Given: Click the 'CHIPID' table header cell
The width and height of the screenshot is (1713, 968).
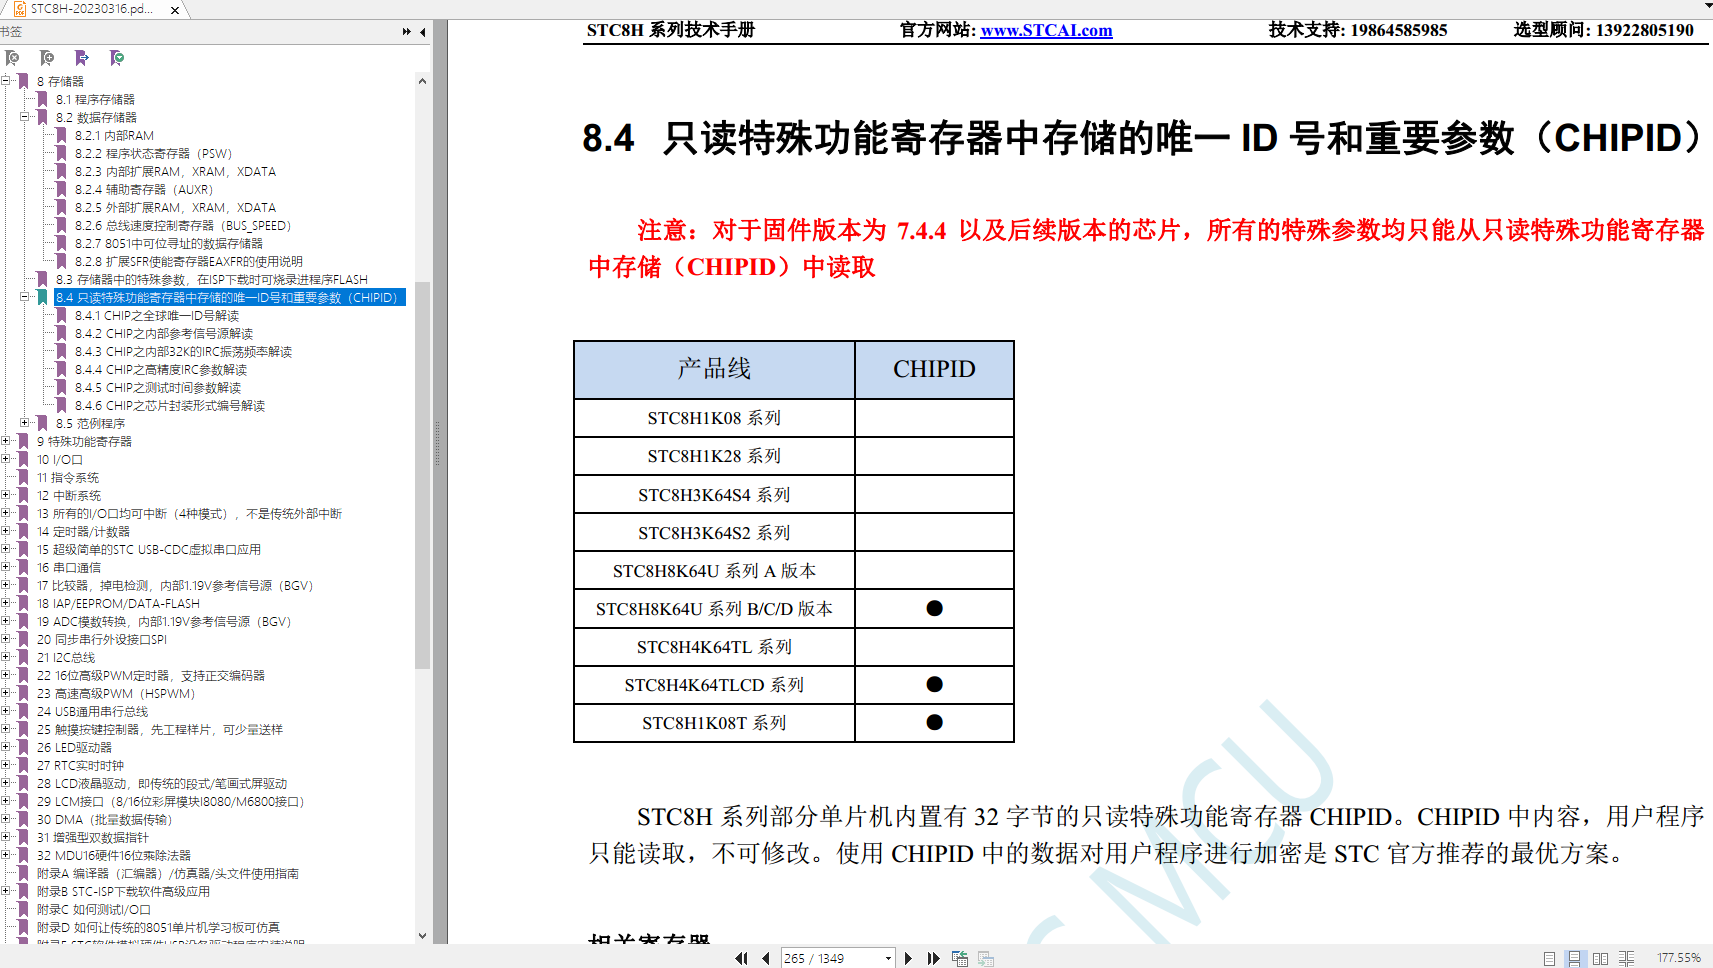Looking at the screenshot, I should coord(934,369).
